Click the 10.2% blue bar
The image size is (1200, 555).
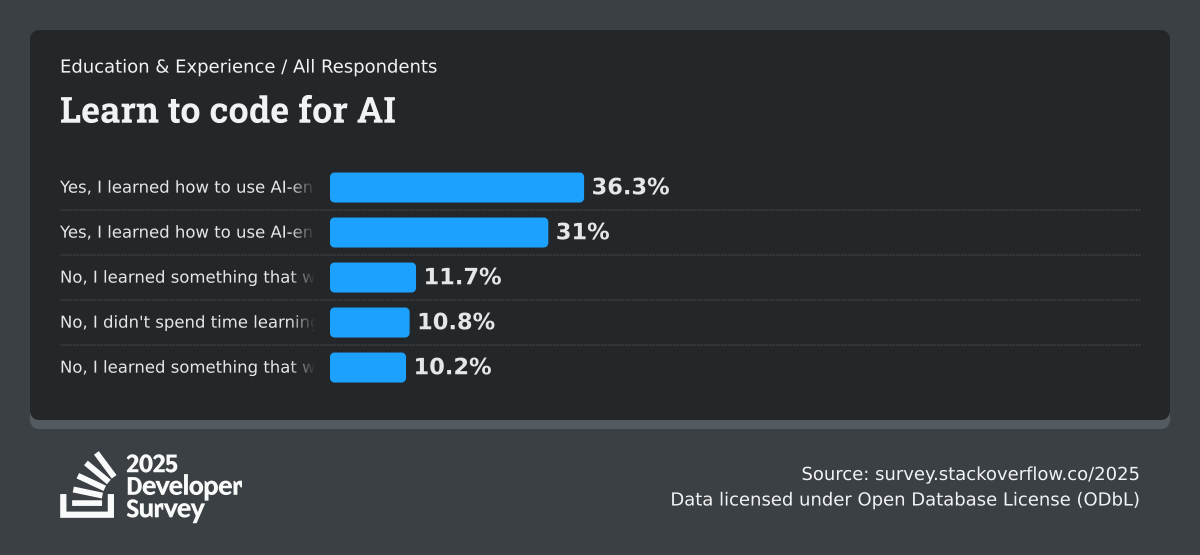367,367
